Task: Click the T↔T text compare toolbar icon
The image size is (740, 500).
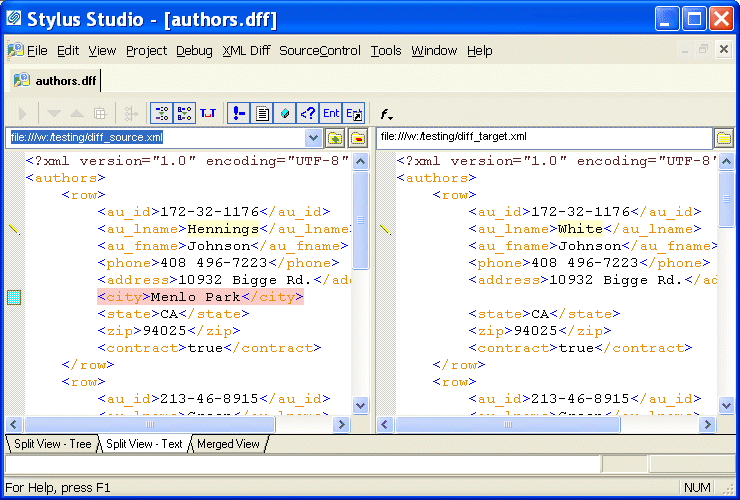Action: point(208,114)
